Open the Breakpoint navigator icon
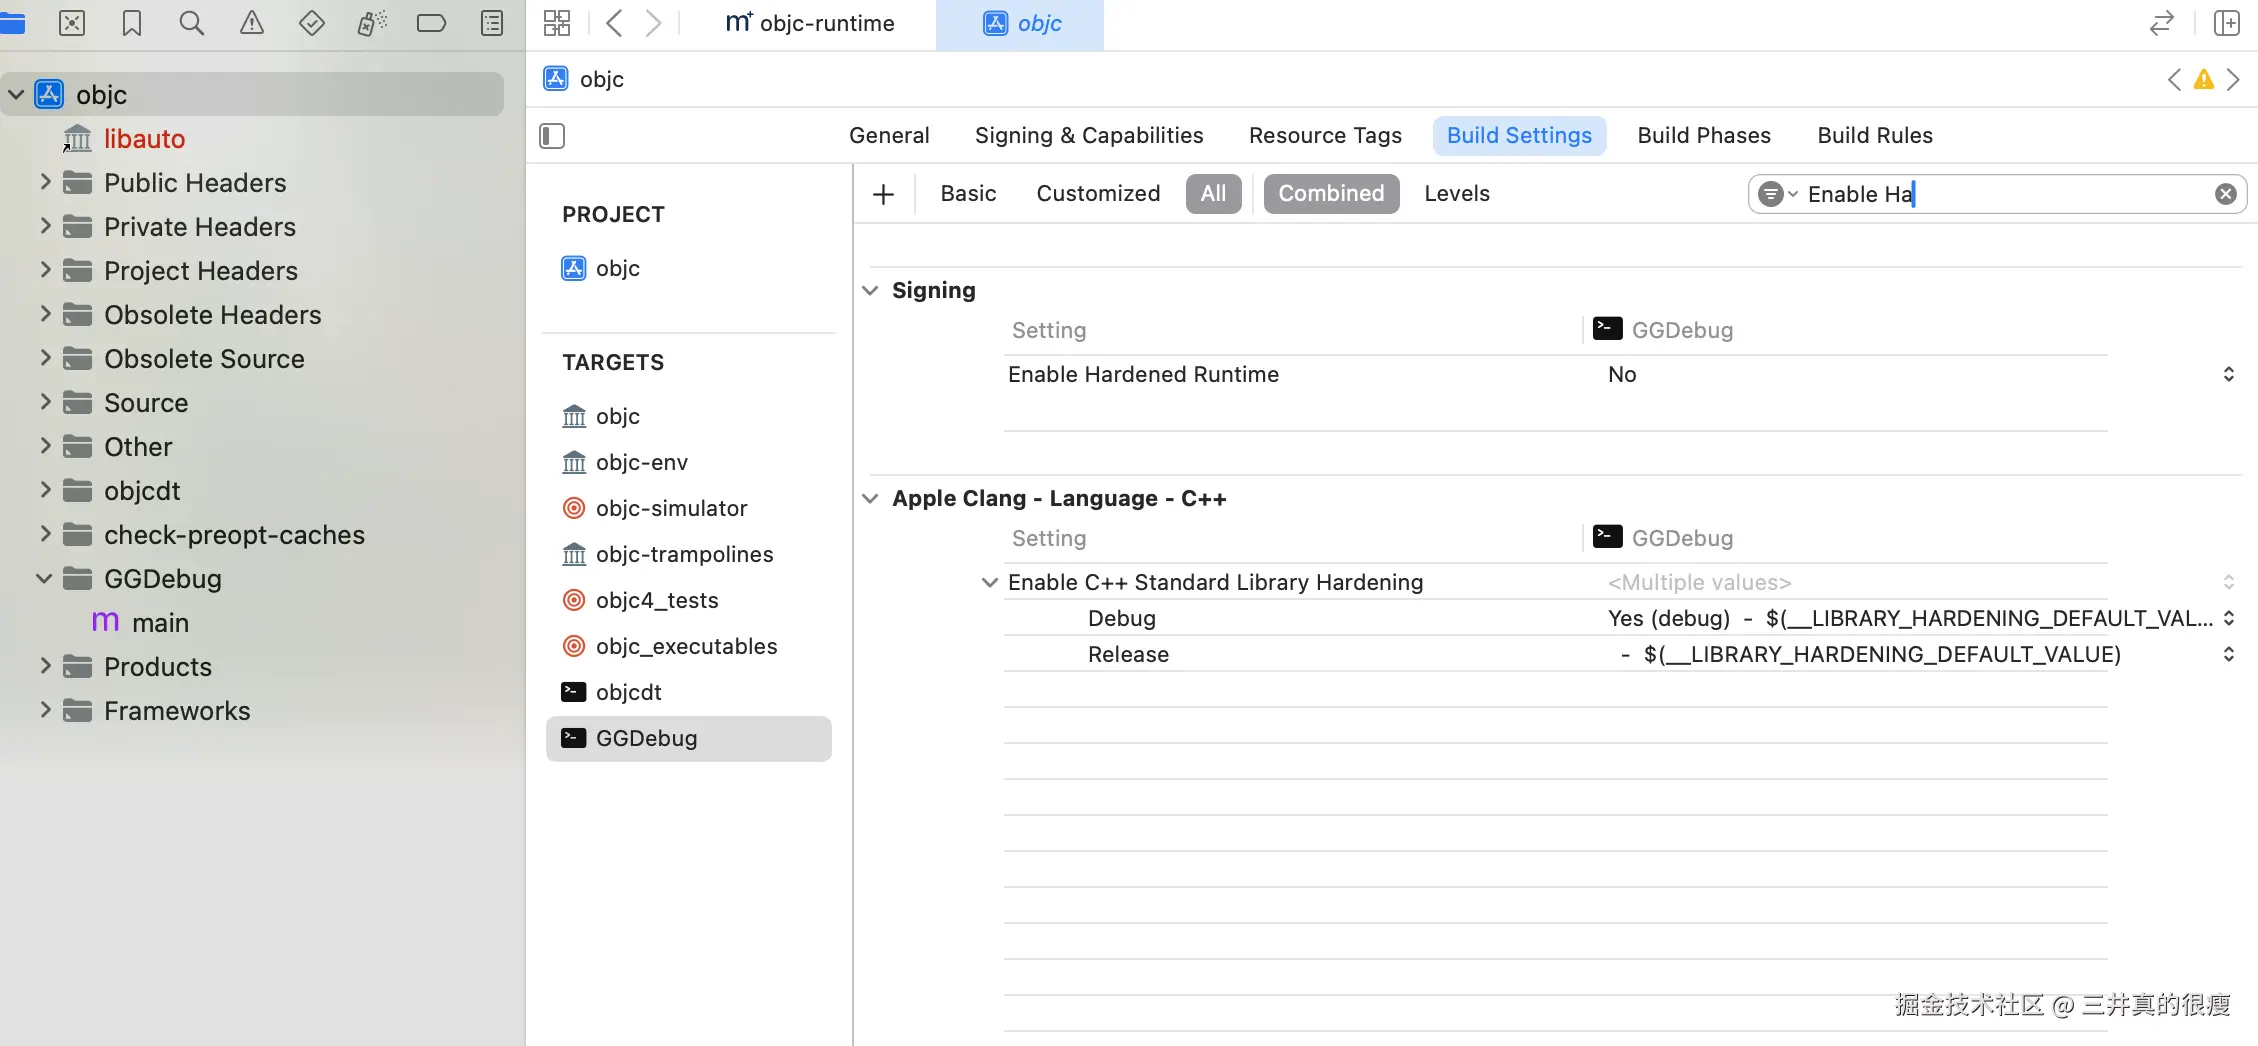 (431, 23)
